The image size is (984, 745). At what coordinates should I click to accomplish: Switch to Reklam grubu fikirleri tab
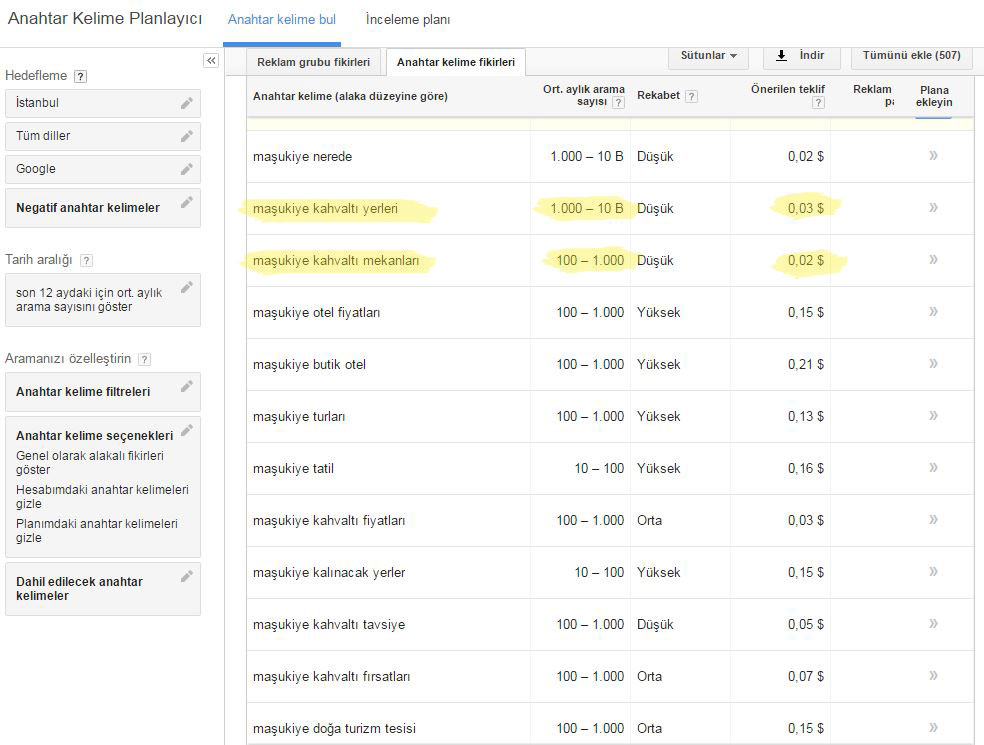tap(313, 62)
